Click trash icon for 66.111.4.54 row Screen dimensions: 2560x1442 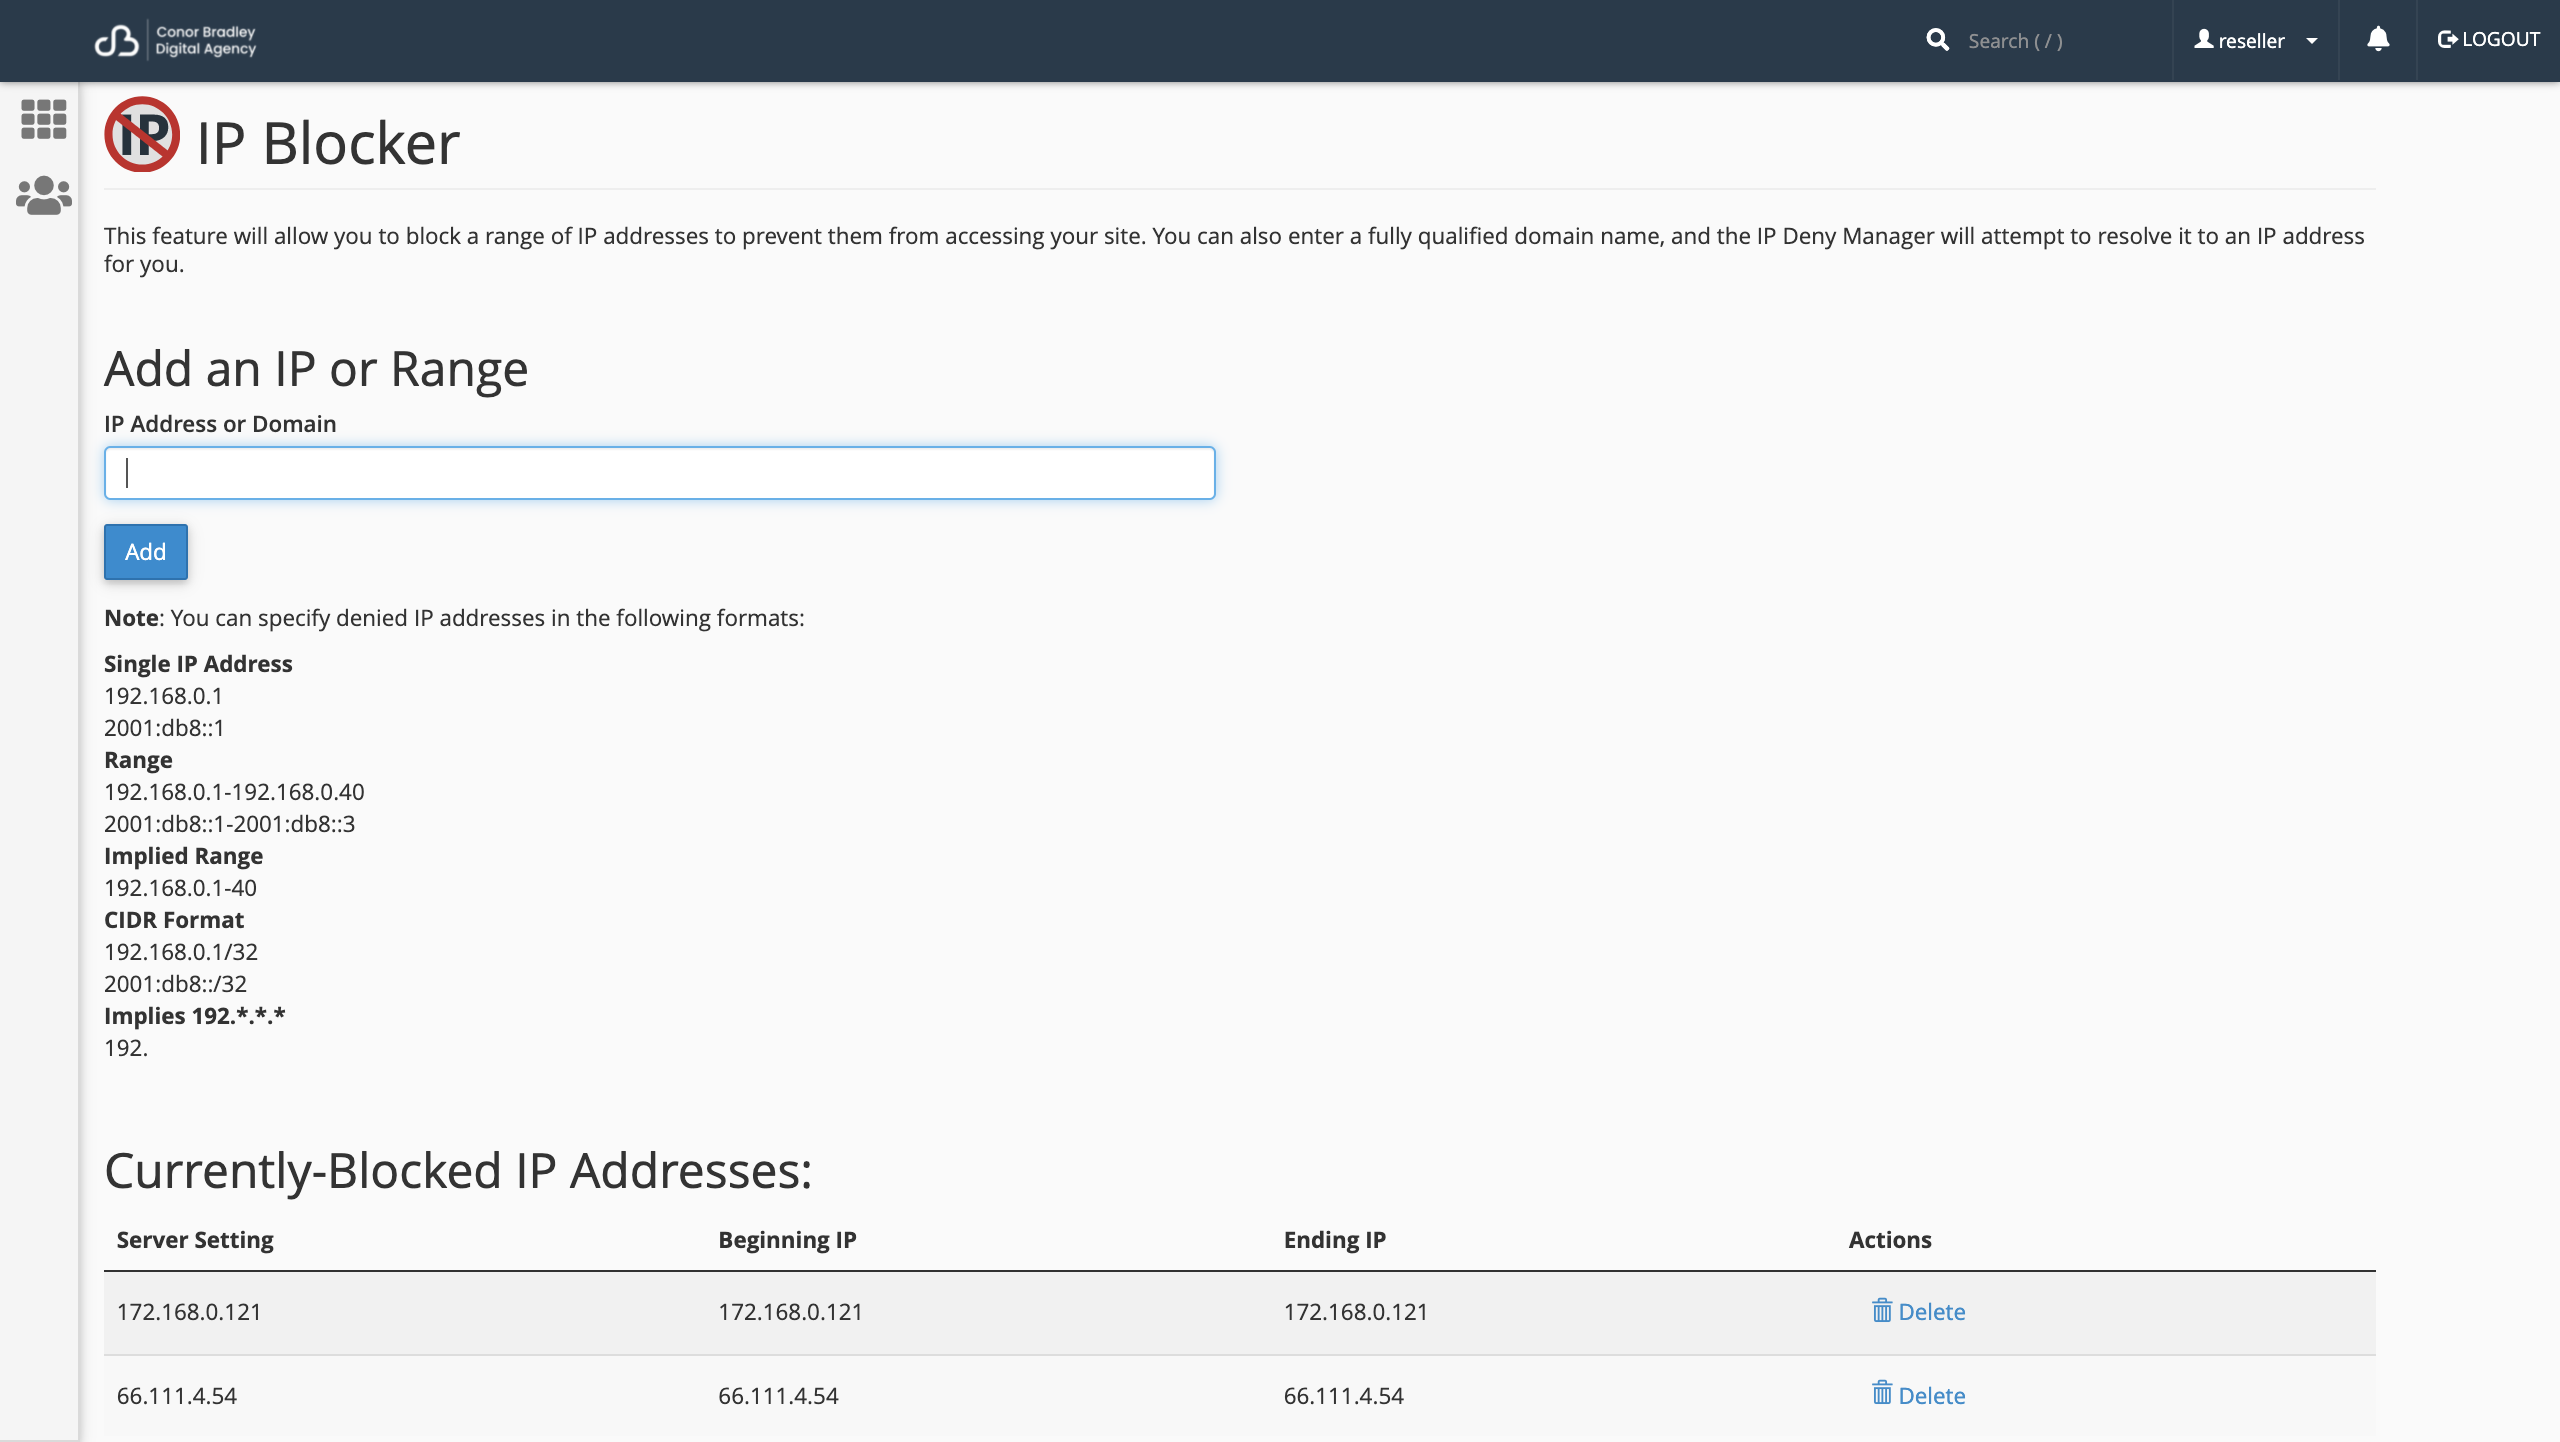tap(1881, 1394)
